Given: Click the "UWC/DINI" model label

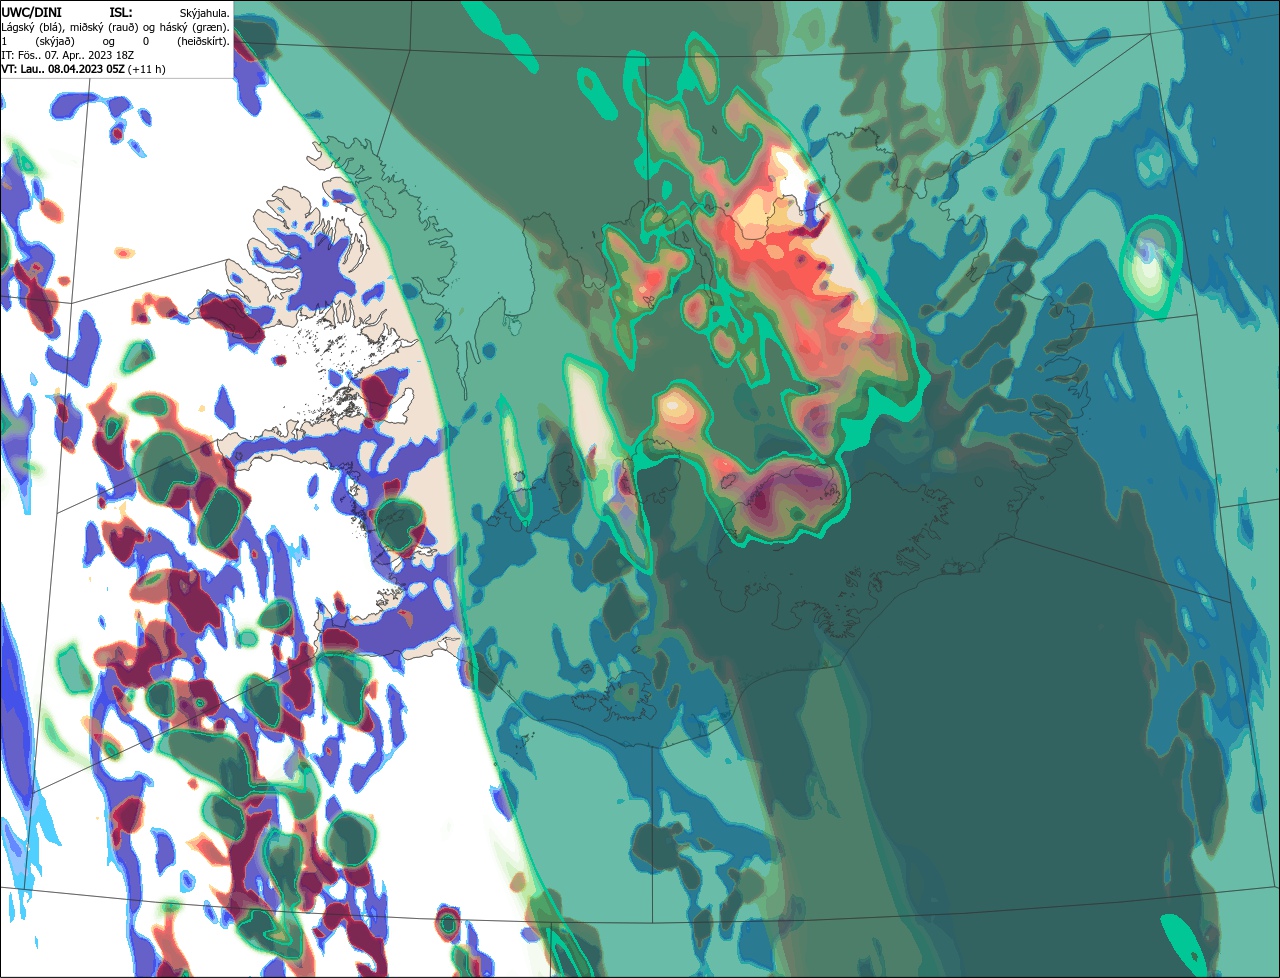Looking at the screenshot, I should tap(32, 13).
